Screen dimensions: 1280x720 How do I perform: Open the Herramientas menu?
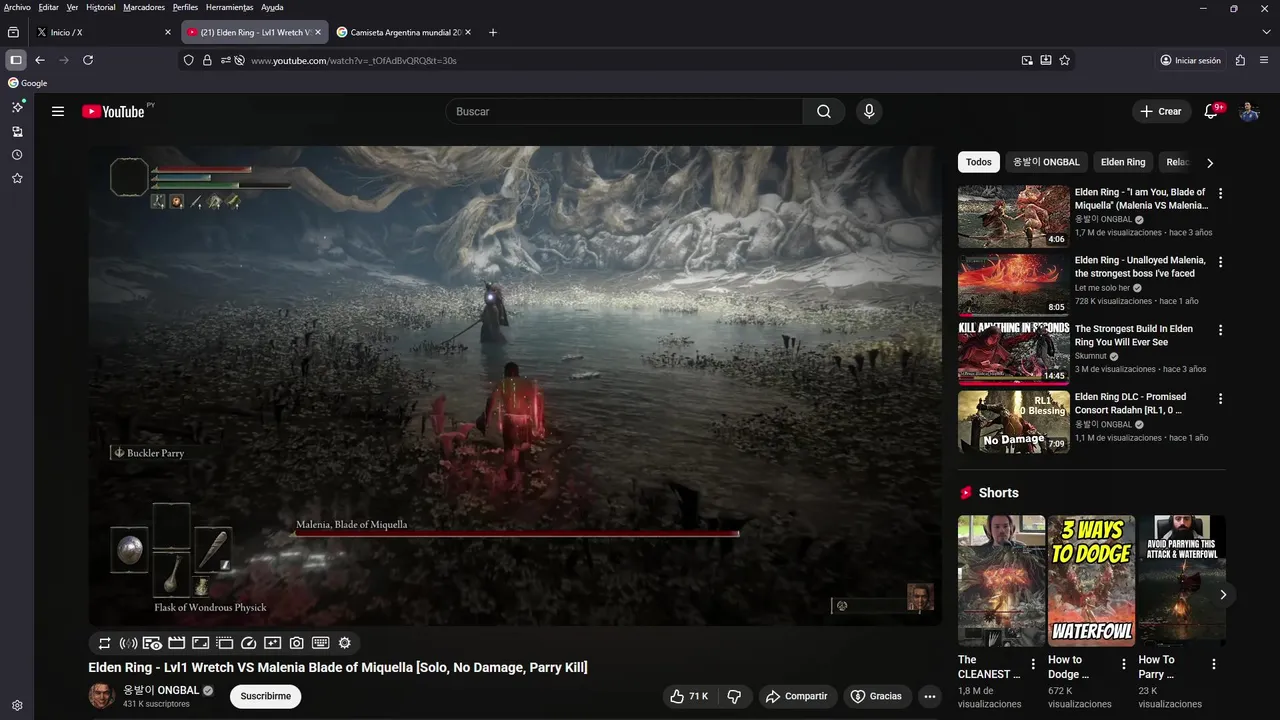[x=230, y=7]
